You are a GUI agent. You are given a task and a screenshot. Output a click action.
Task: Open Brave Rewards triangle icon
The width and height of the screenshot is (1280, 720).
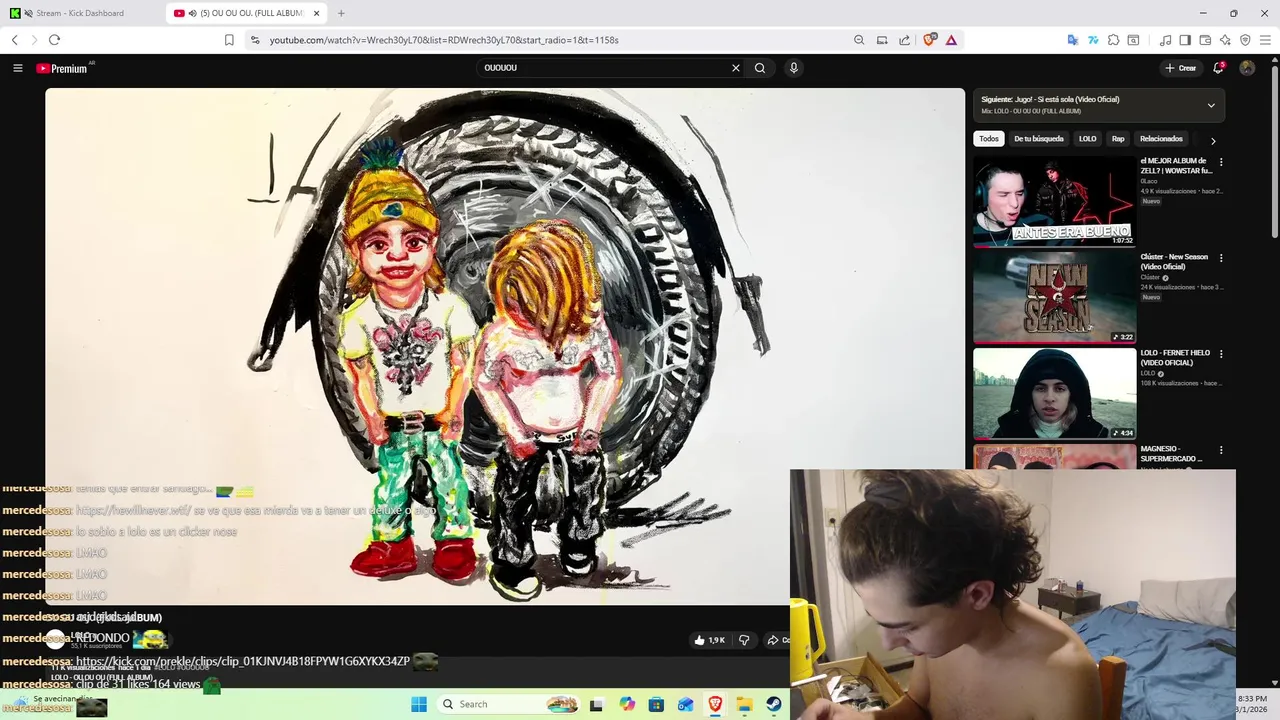click(951, 40)
